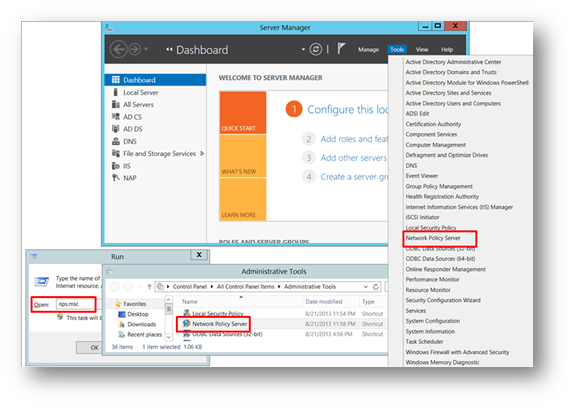The height and width of the screenshot is (409, 575).
Task: Click the Recent places icon
Action: pos(122,335)
